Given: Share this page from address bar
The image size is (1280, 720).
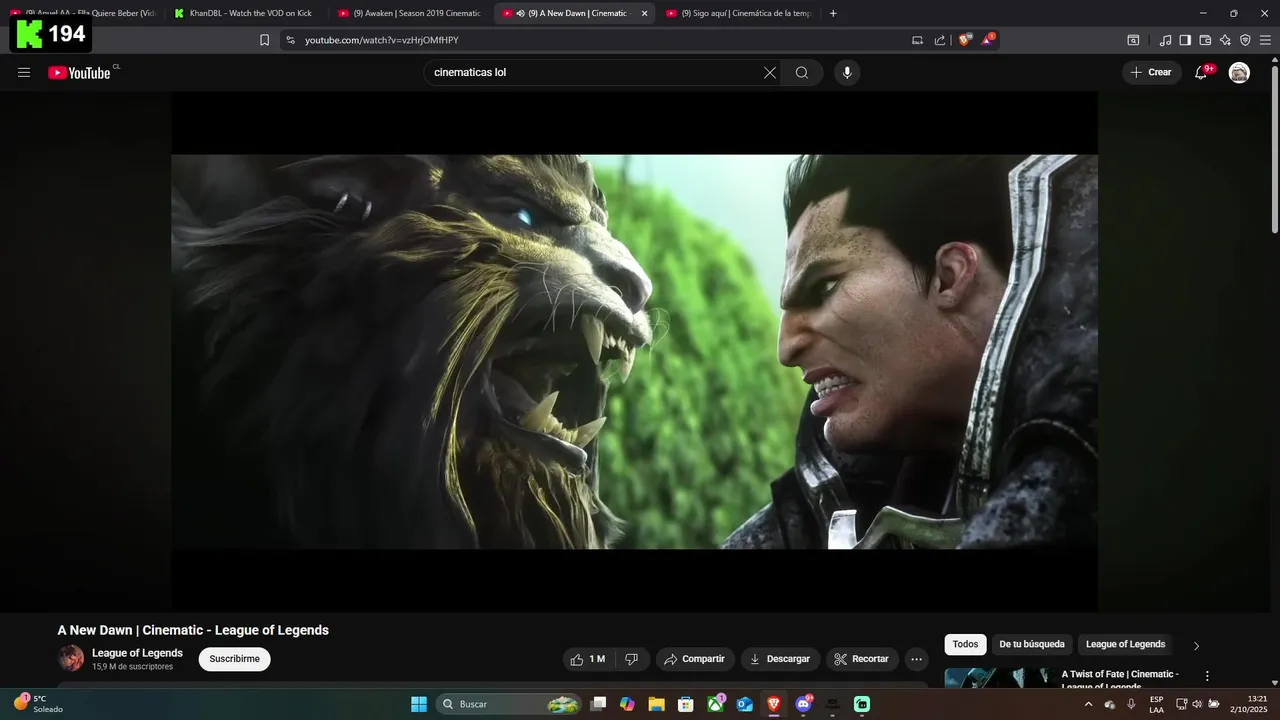Looking at the screenshot, I should pyautogui.click(x=940, y=40).
